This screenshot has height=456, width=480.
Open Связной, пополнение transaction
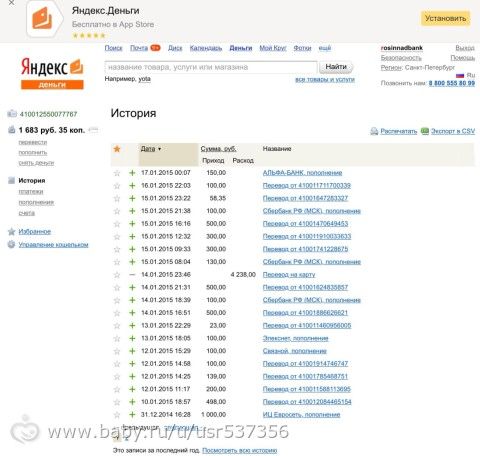point(295,351)
